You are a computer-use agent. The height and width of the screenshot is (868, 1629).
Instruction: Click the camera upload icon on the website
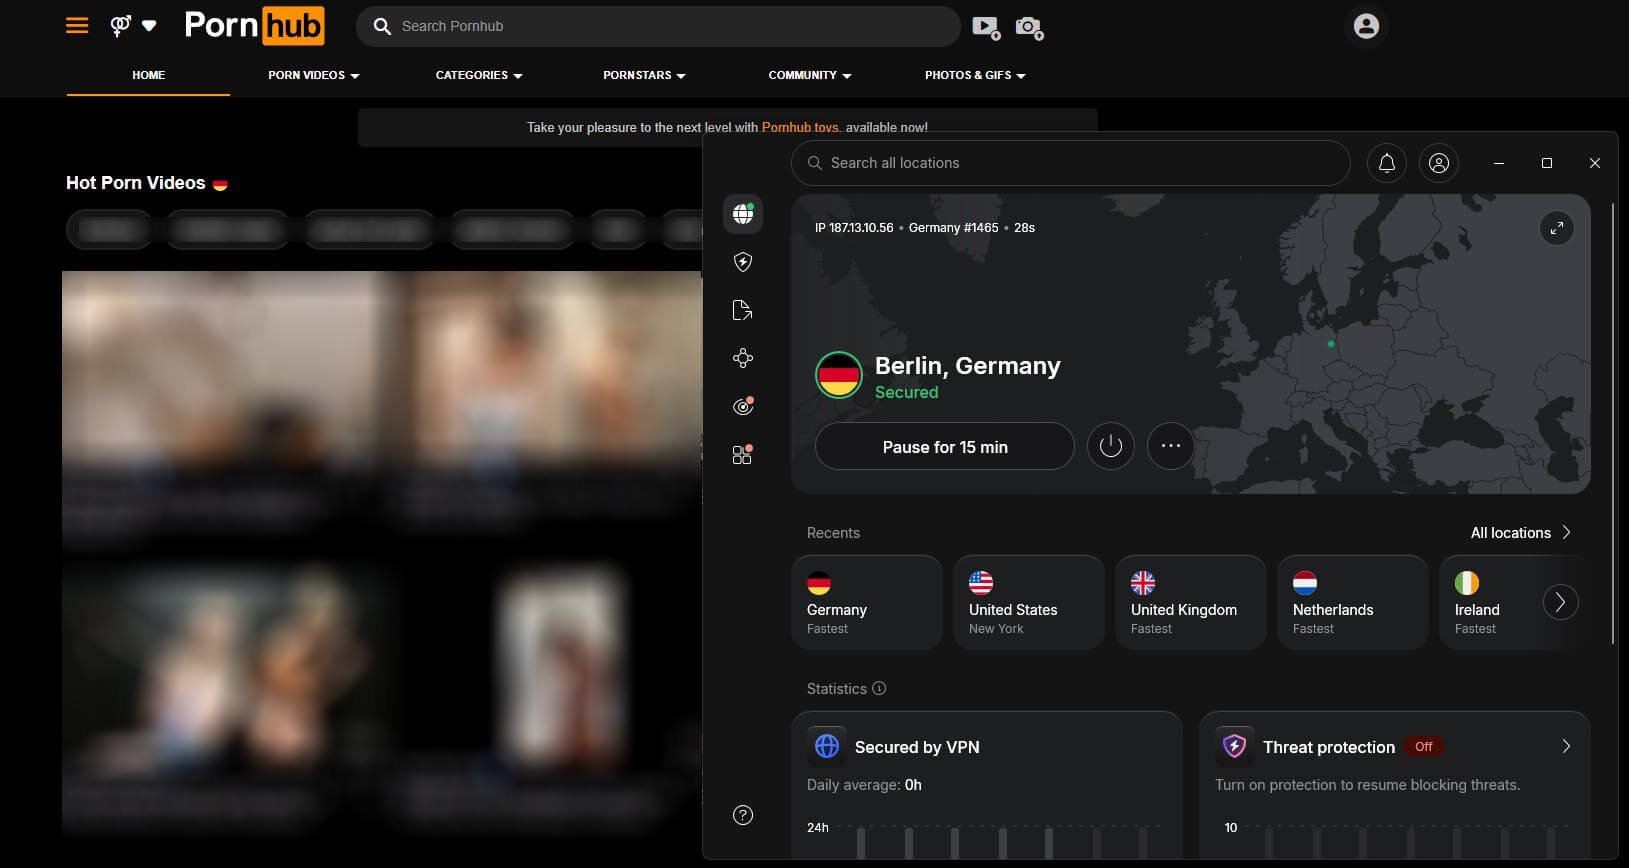tap(1029, 27)
